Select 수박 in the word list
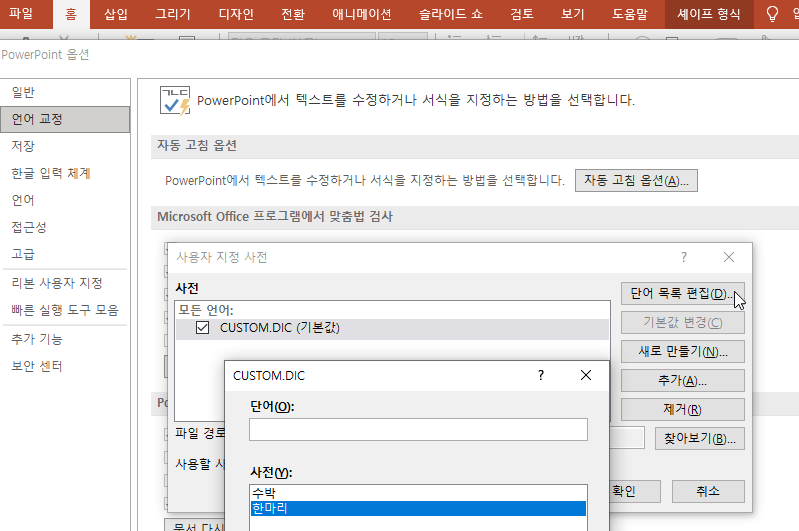The width and height of the screenshot is (799, 531). pyautogui.click(x=418, y=493)
